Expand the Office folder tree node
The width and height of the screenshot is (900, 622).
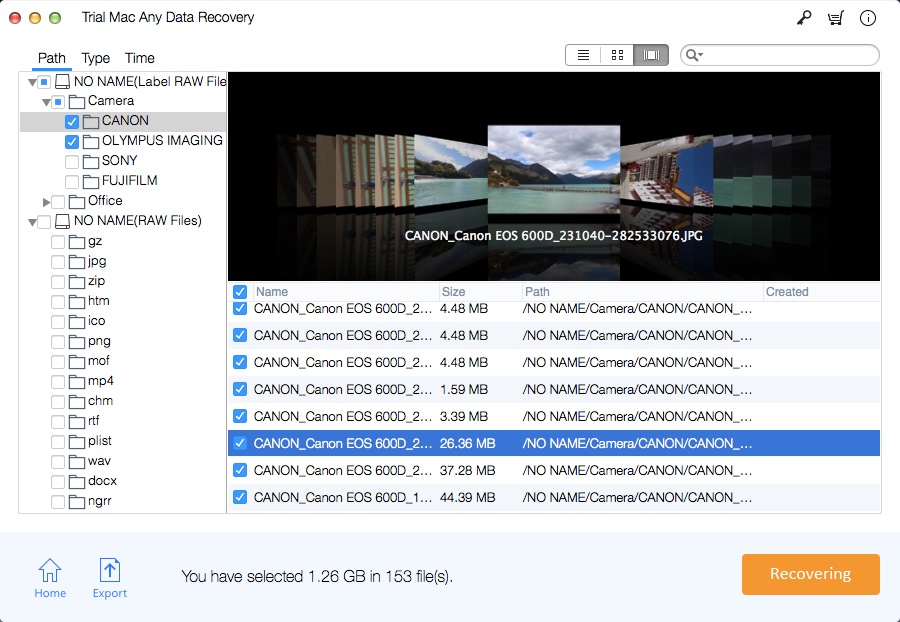(46, 202)
